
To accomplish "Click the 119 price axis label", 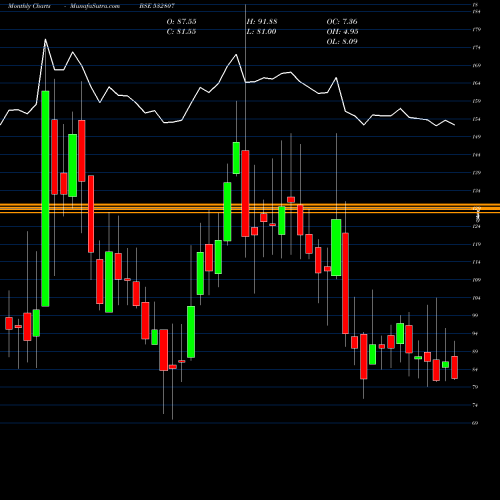I will [477, 244].
